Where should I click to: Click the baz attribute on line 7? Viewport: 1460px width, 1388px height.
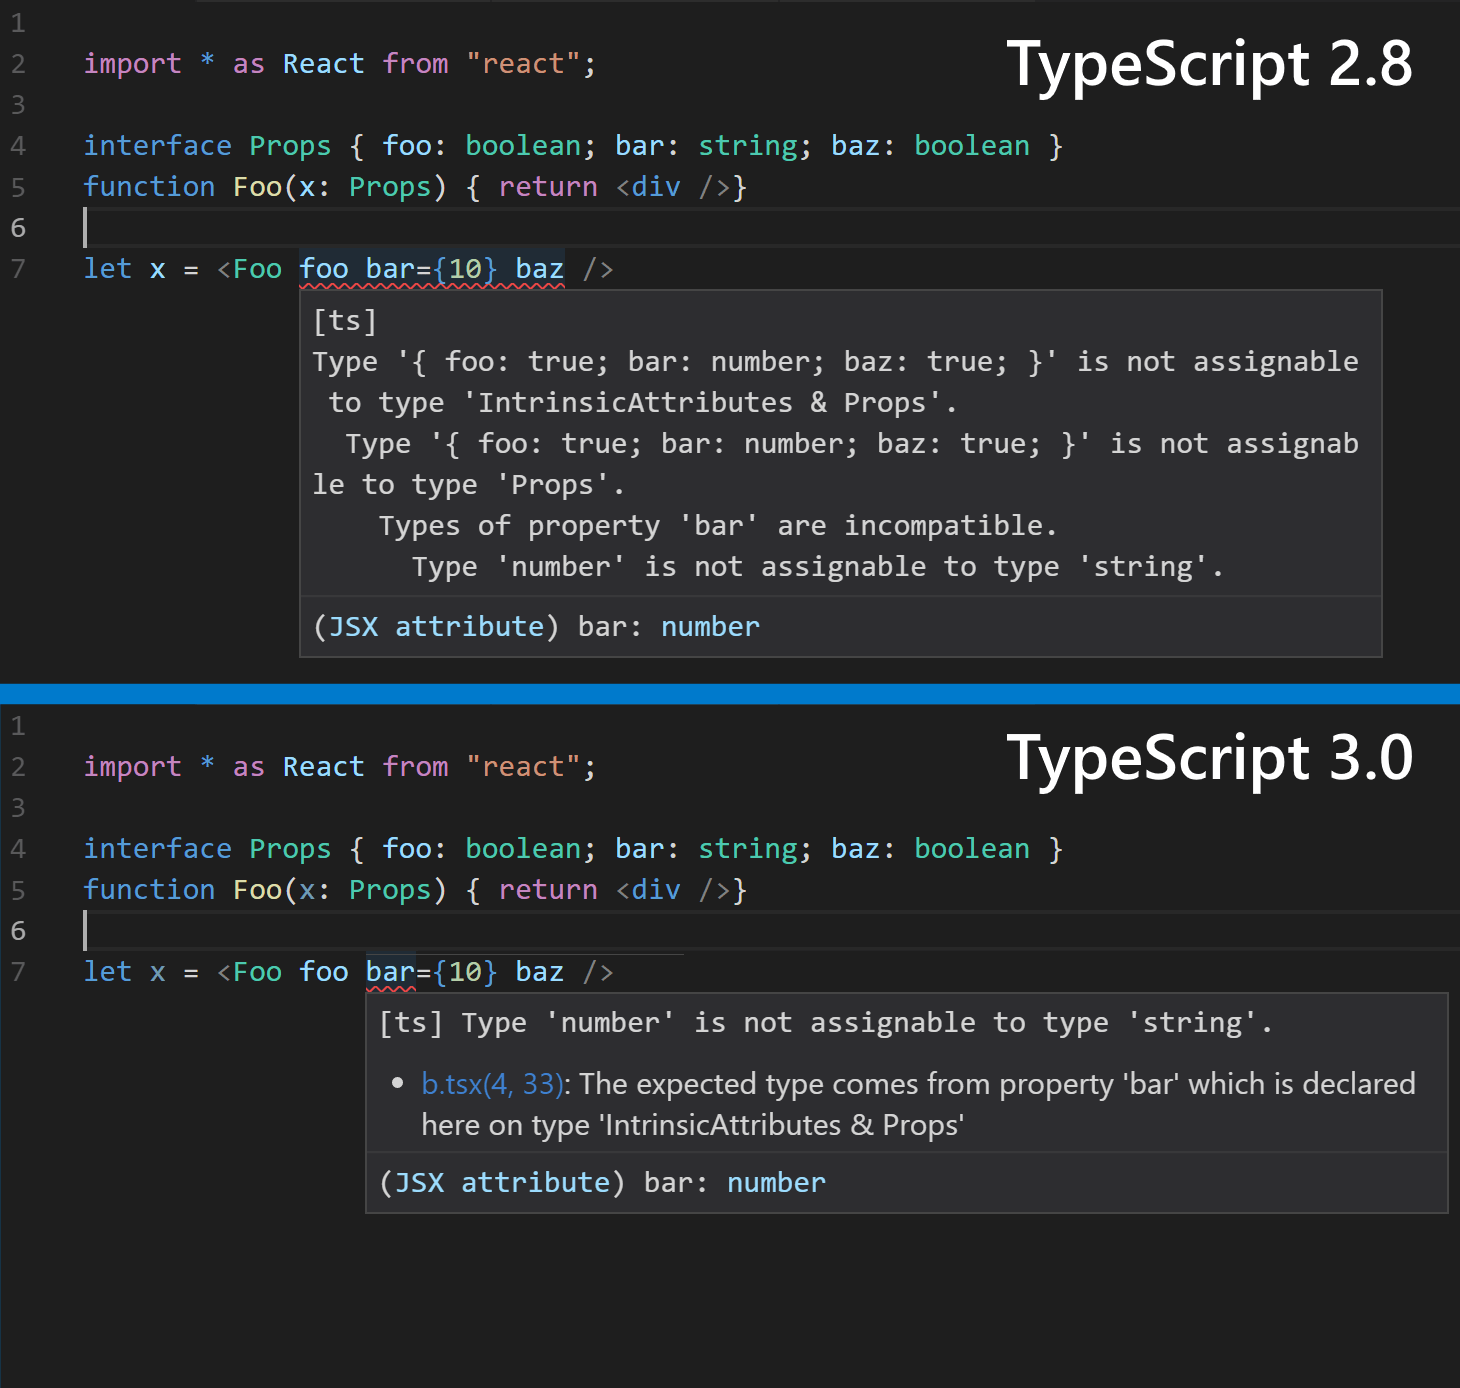pos(539,268)
